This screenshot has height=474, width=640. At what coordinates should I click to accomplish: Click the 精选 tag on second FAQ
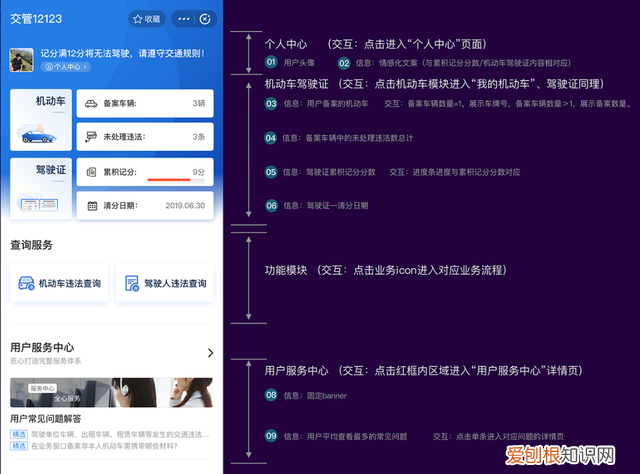click(x=19, y=446)
